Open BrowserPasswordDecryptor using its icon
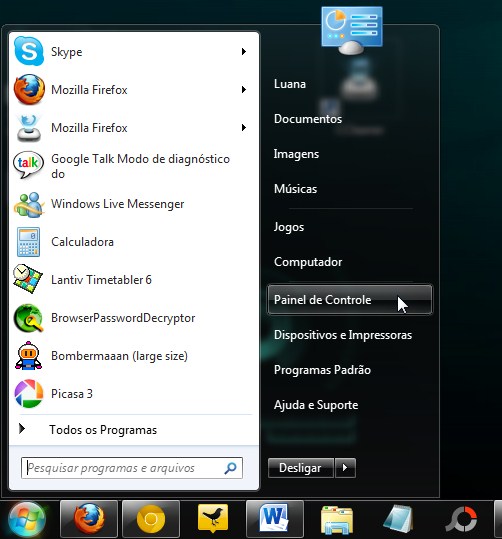This screenshot has width=502, height=539. pyautogui.click(x=29, y=318)
